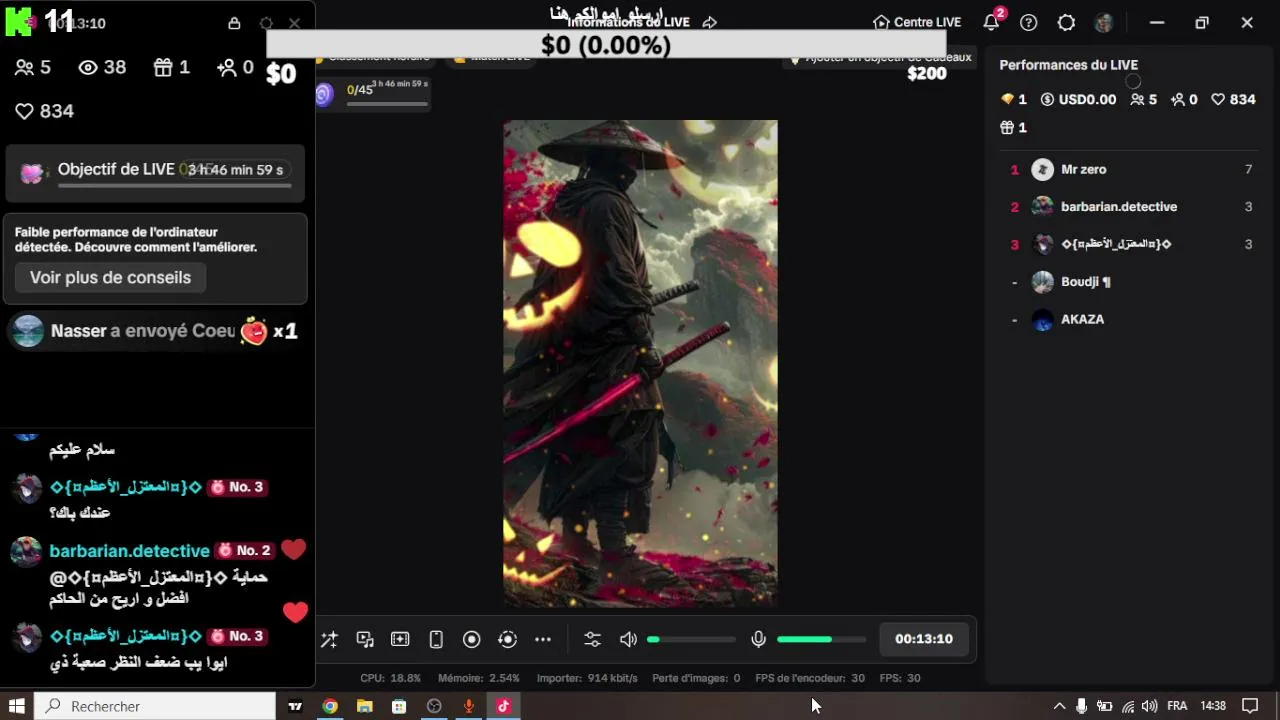The width and height of the screenshot is (1280, 720).
Task: Click the samurai stream preview image
Action: [640, 363]
